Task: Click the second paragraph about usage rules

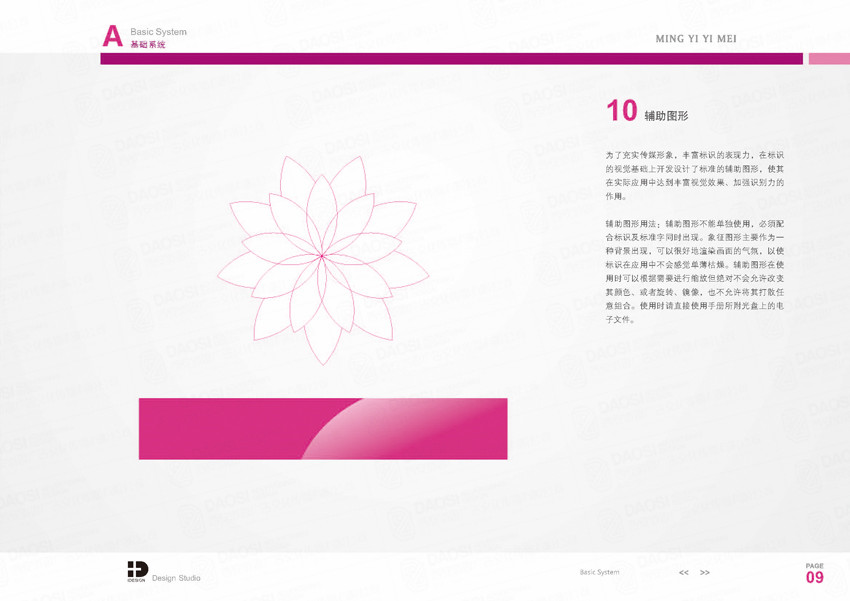Action: coord(694,270)
